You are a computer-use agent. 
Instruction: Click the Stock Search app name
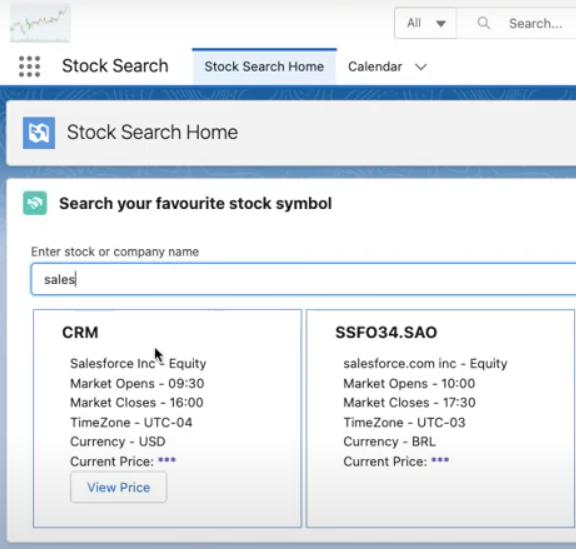click(x=115, y=66)
